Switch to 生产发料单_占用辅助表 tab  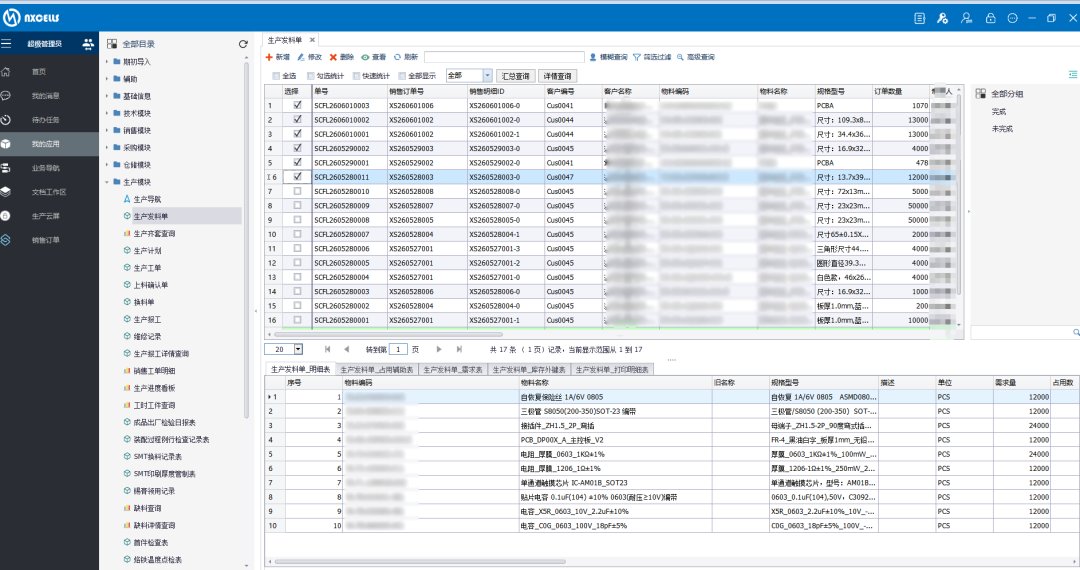[377, 370]
